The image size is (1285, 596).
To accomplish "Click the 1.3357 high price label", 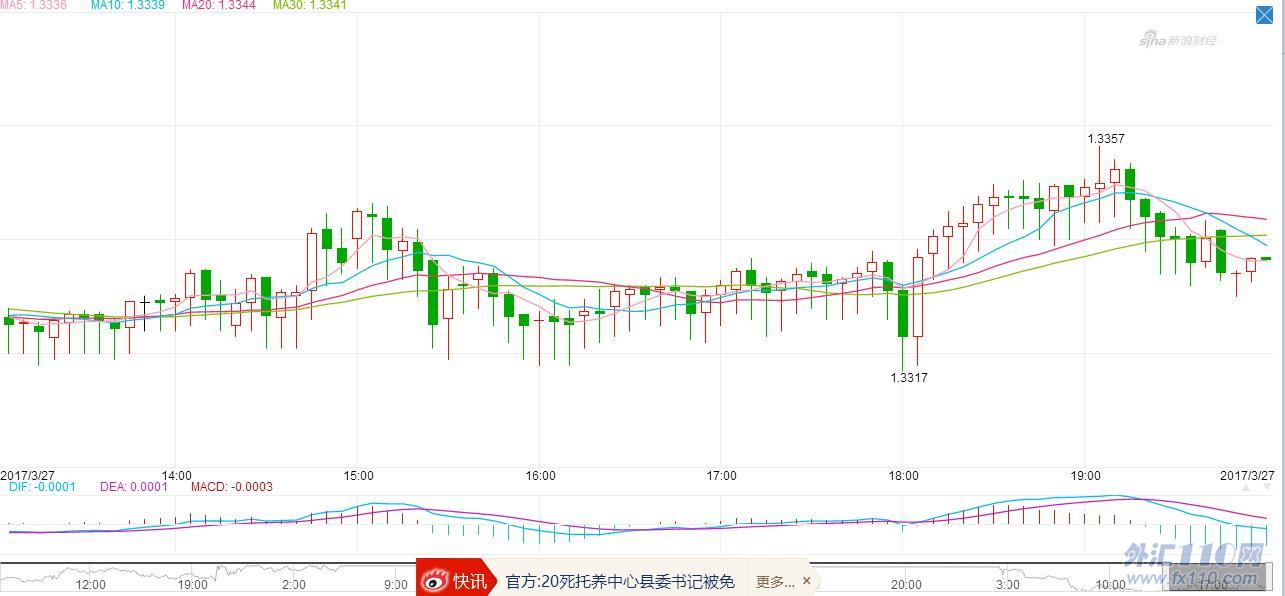I will pos(1106,139).
